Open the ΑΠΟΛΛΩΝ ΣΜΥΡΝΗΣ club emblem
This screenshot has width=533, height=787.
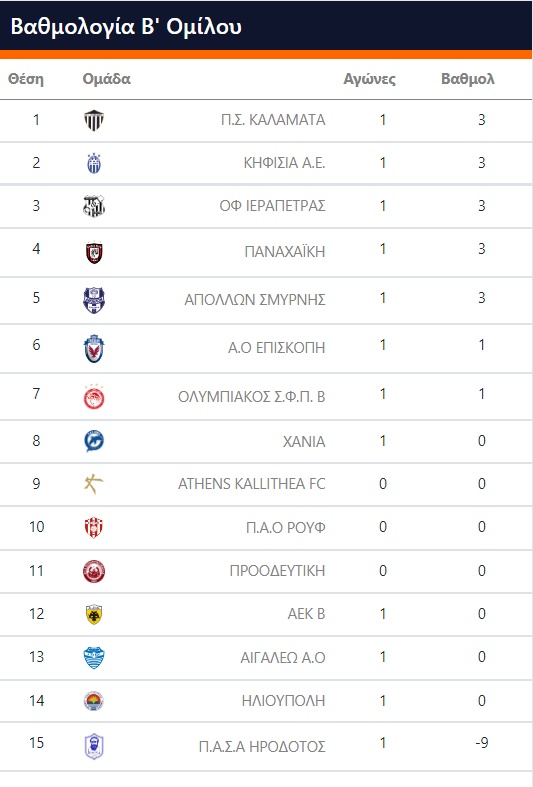(94, 300)
